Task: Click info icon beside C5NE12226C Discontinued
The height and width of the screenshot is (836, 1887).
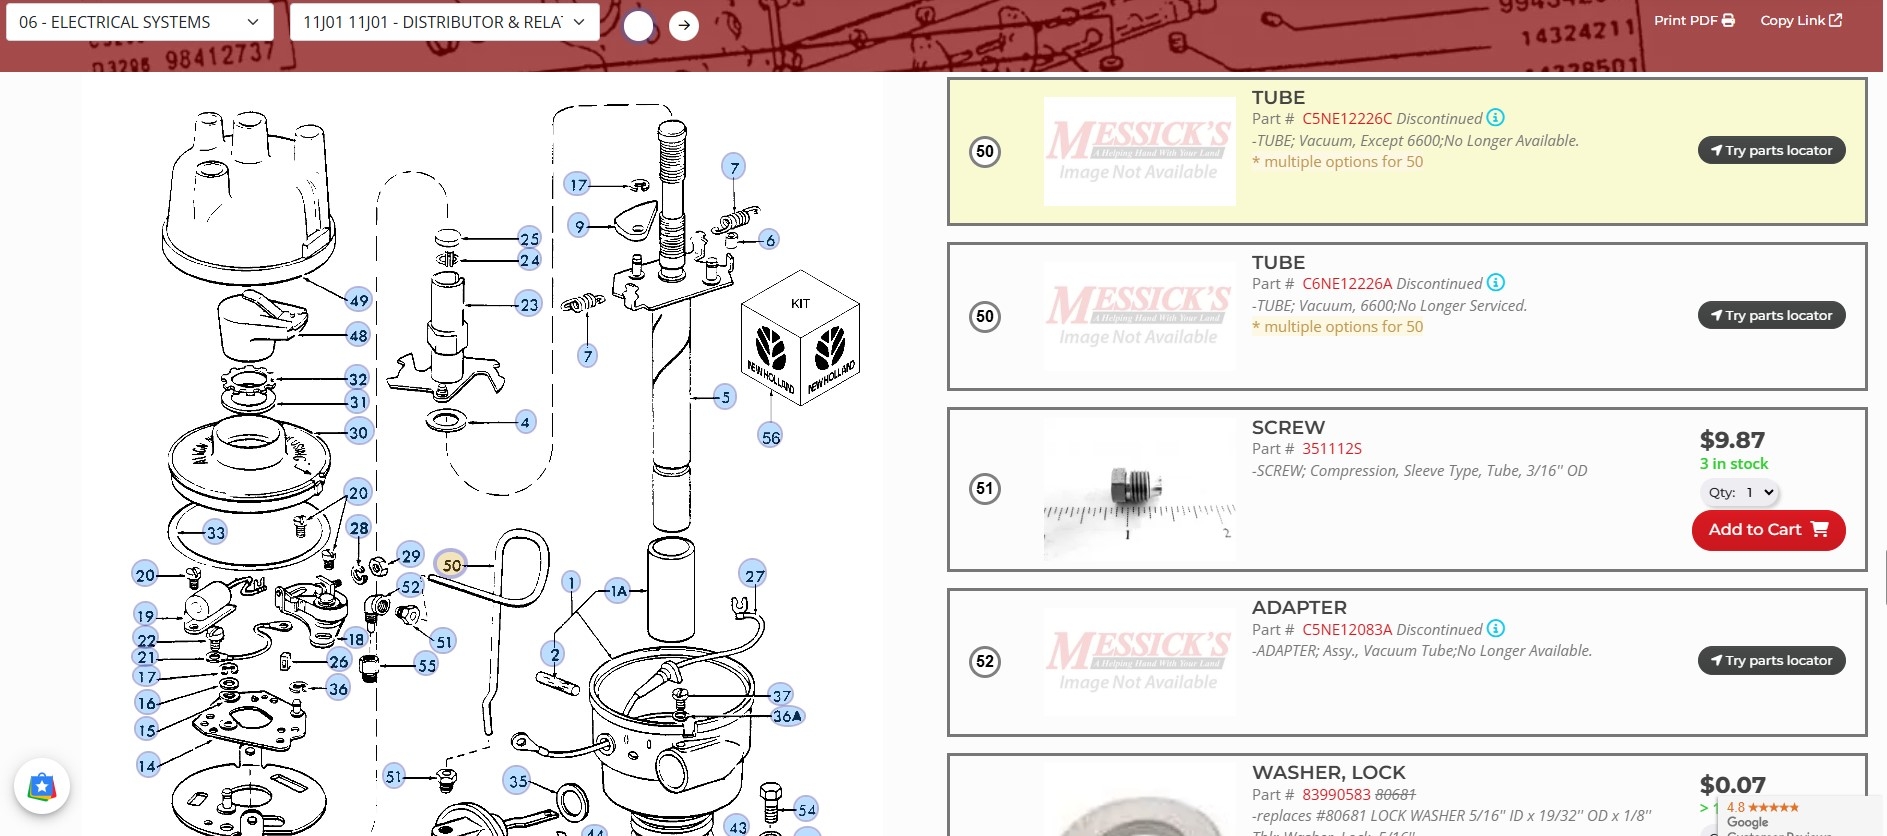Action: [1495, 118]
